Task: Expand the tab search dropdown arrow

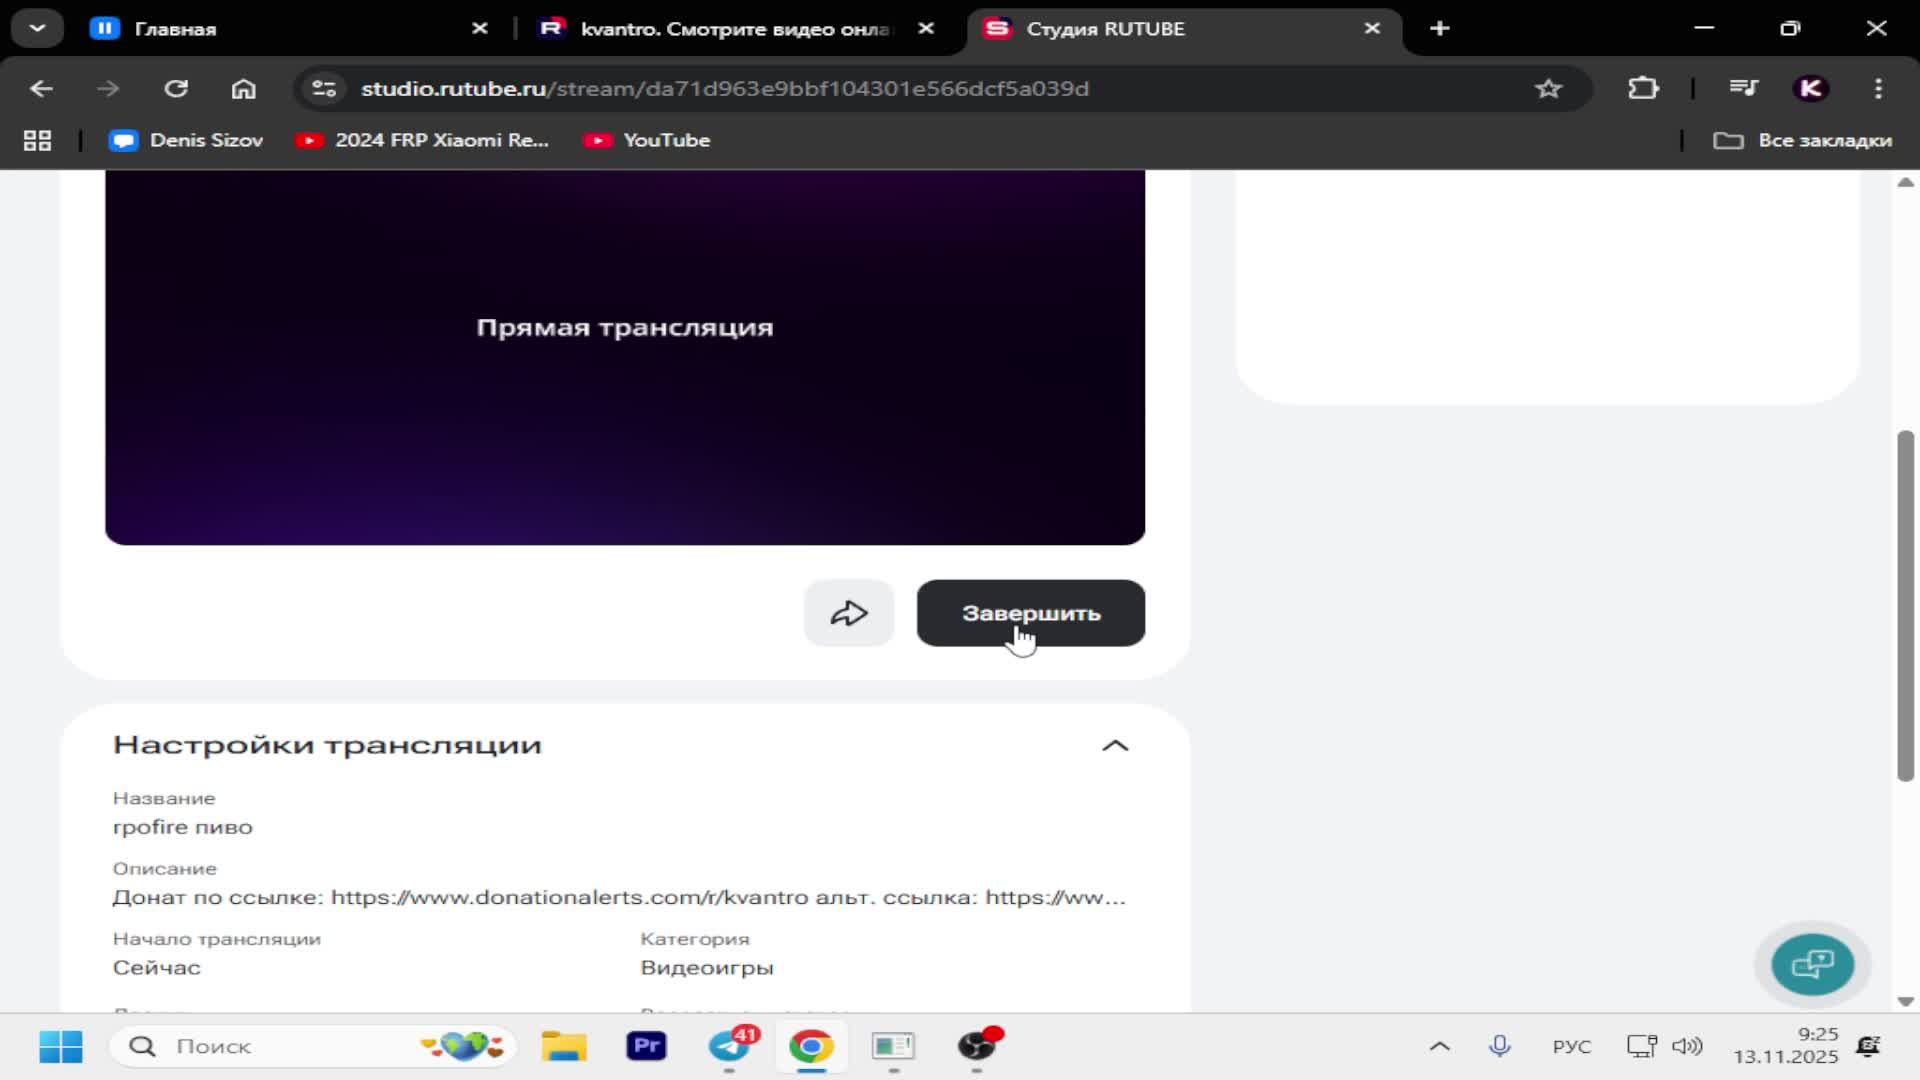Action: [x=37, y=28]
